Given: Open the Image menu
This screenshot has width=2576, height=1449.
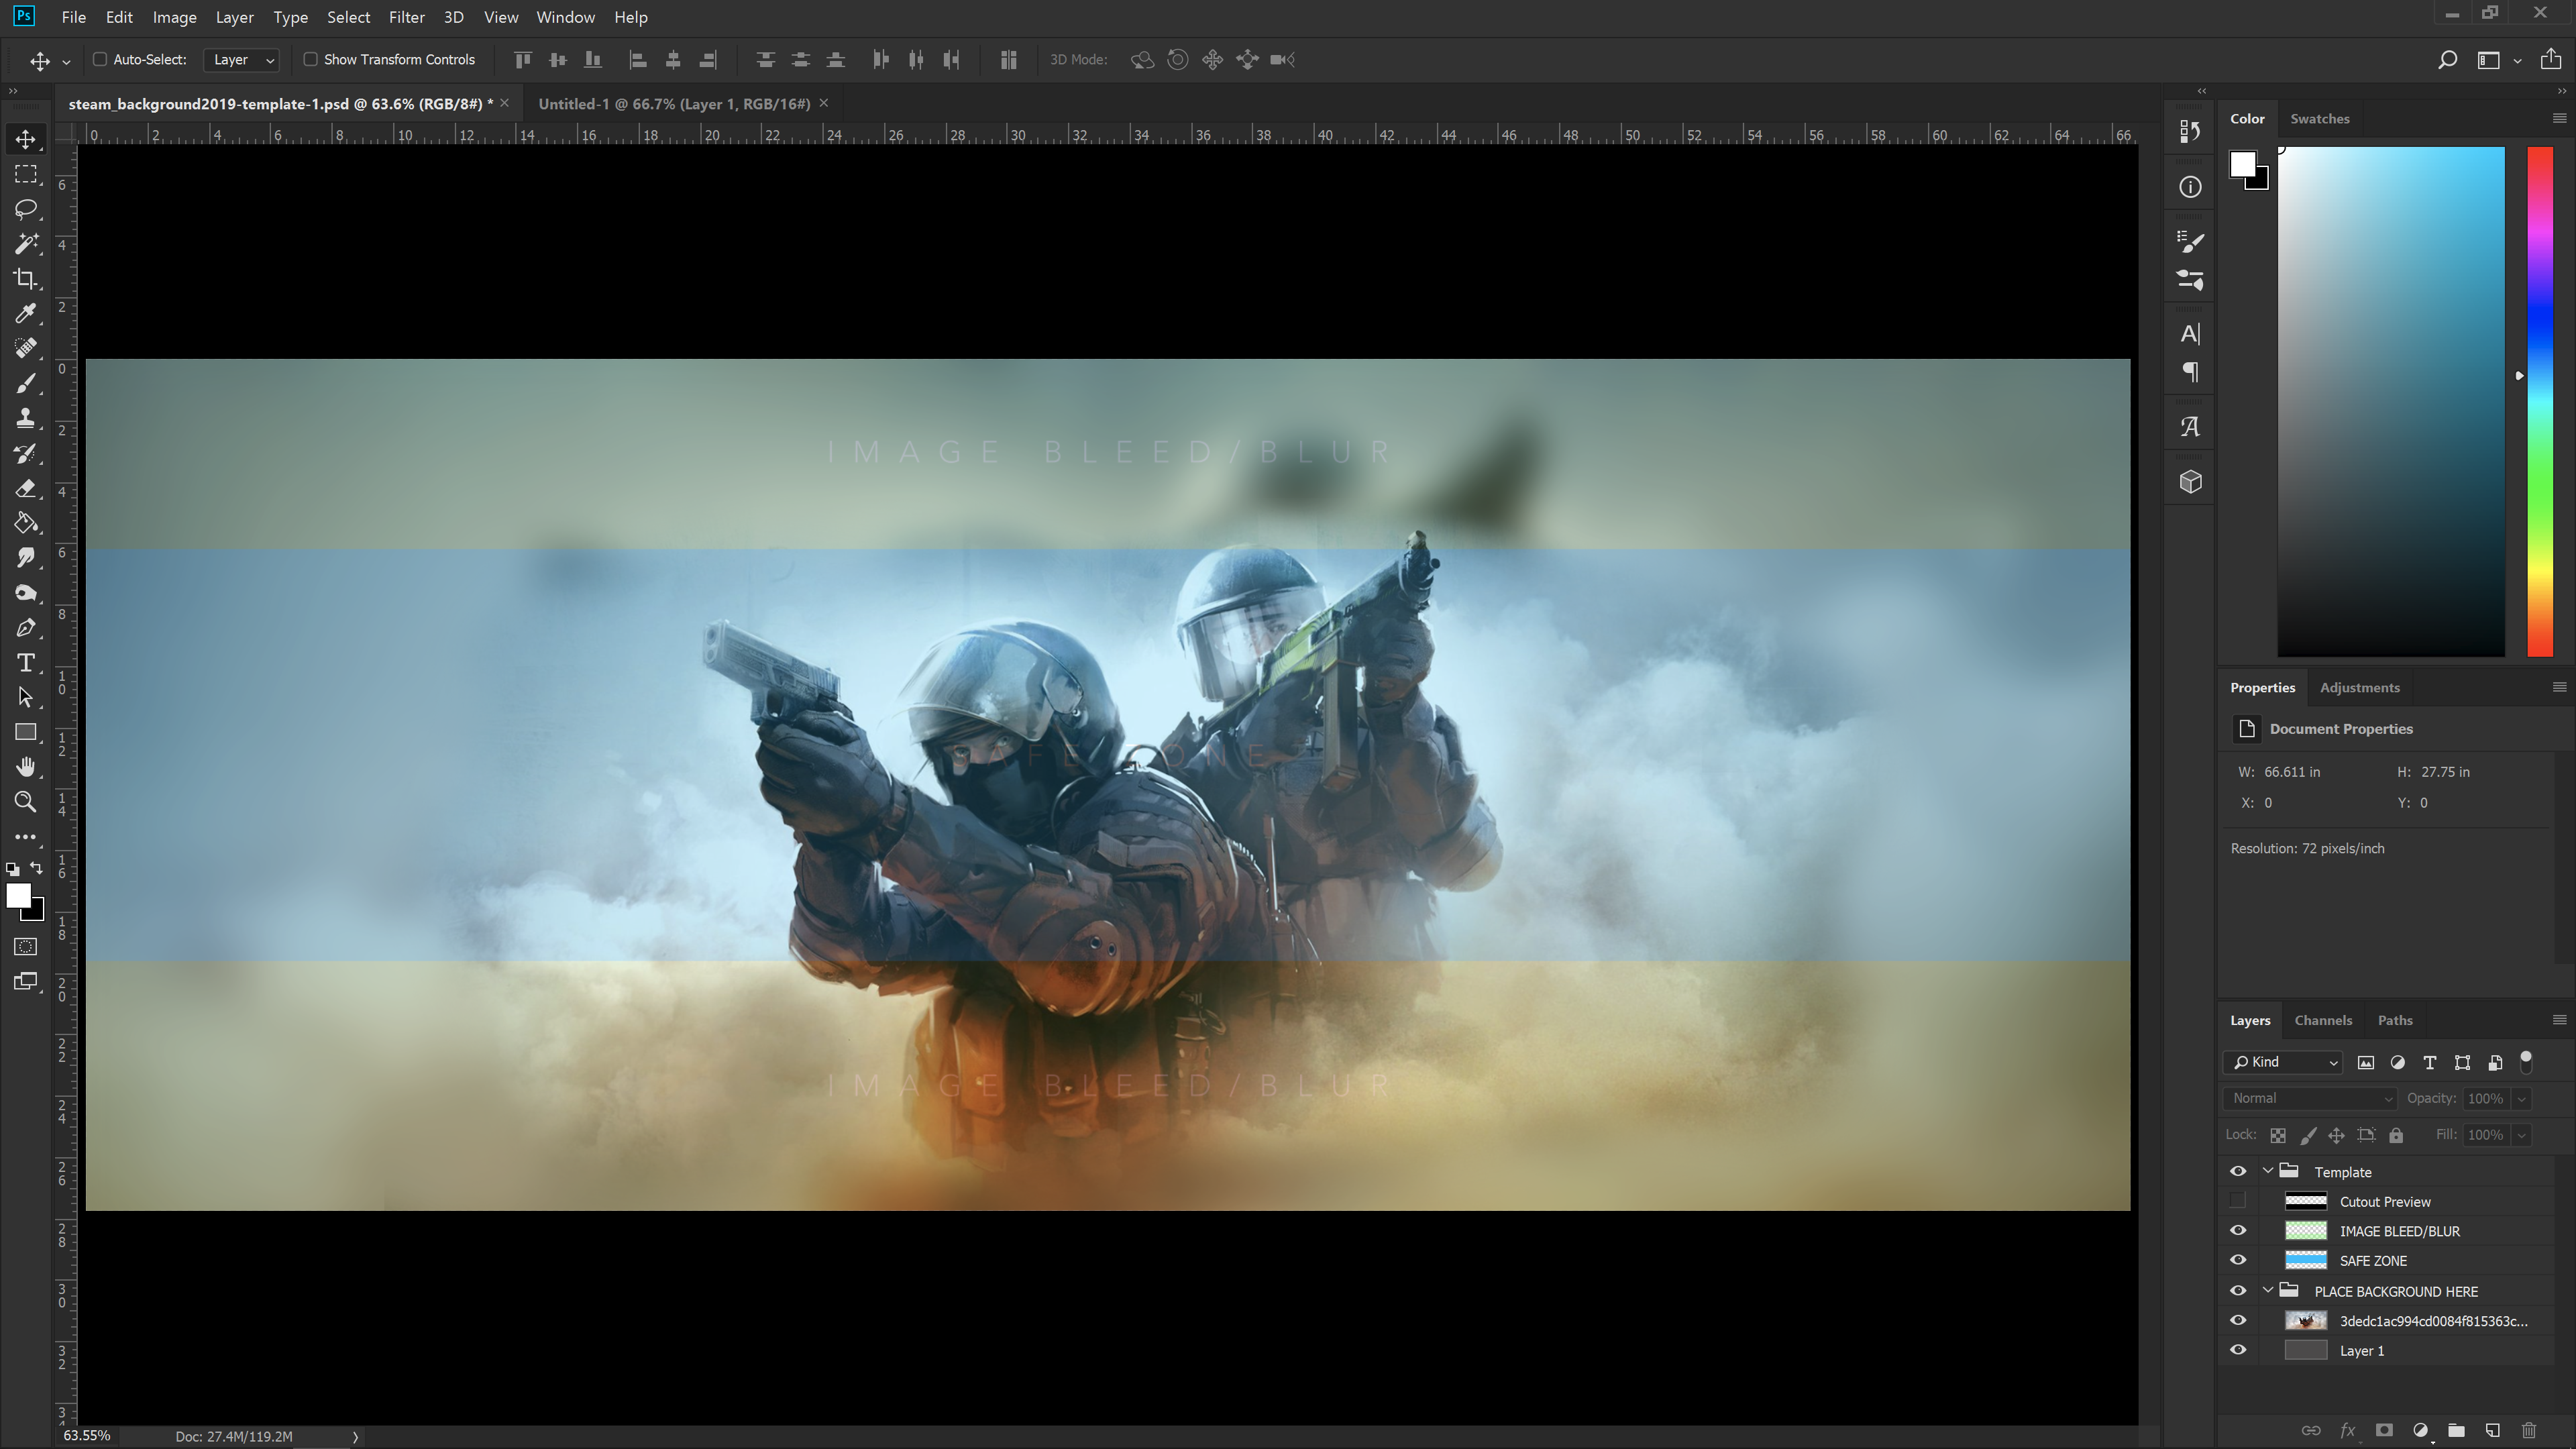Looking at the screenshot, I should point(174,17).
